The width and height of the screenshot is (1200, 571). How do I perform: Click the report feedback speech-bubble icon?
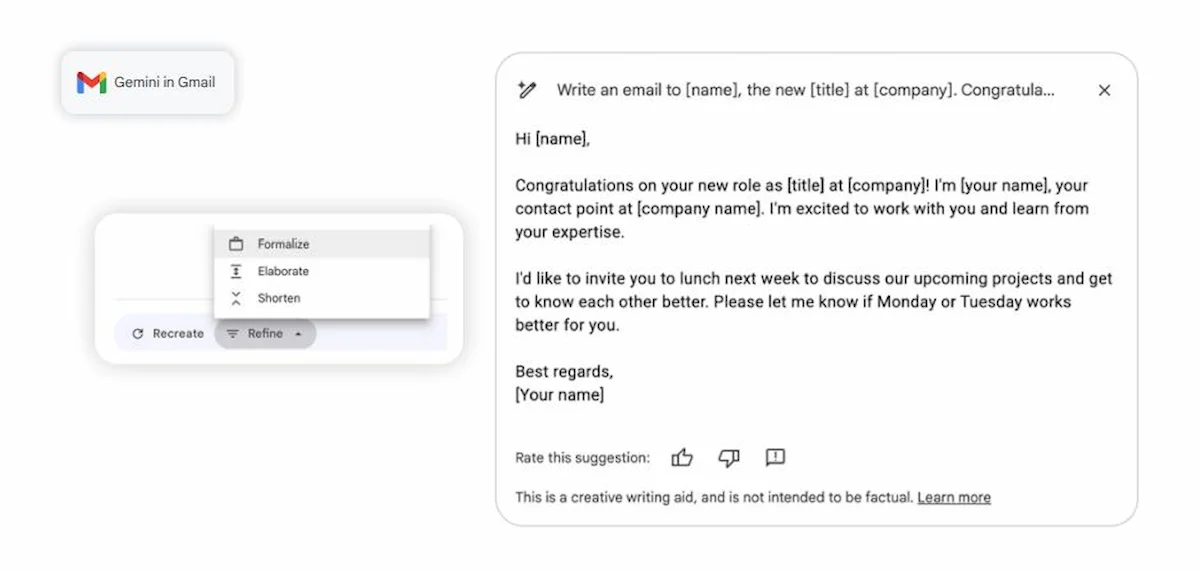click(775, 458)
